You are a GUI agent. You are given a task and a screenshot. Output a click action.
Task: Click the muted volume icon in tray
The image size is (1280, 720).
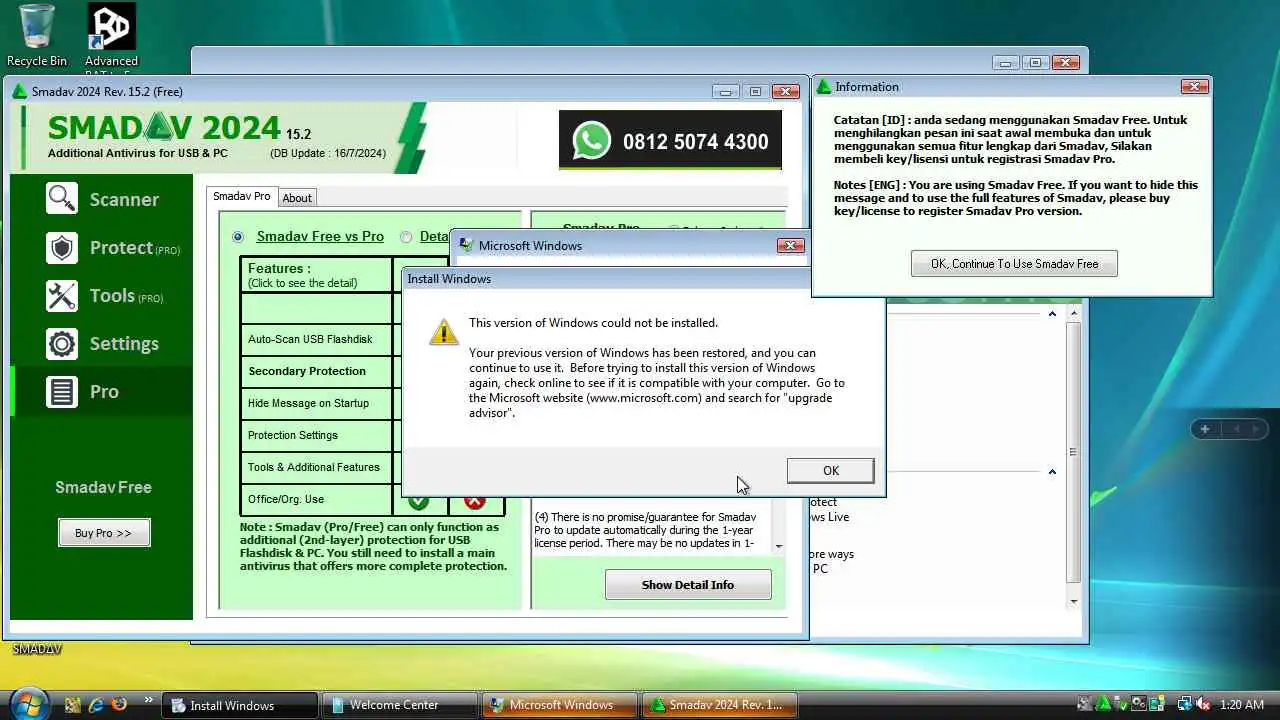pyautogui.click(x=1204, y=705)
